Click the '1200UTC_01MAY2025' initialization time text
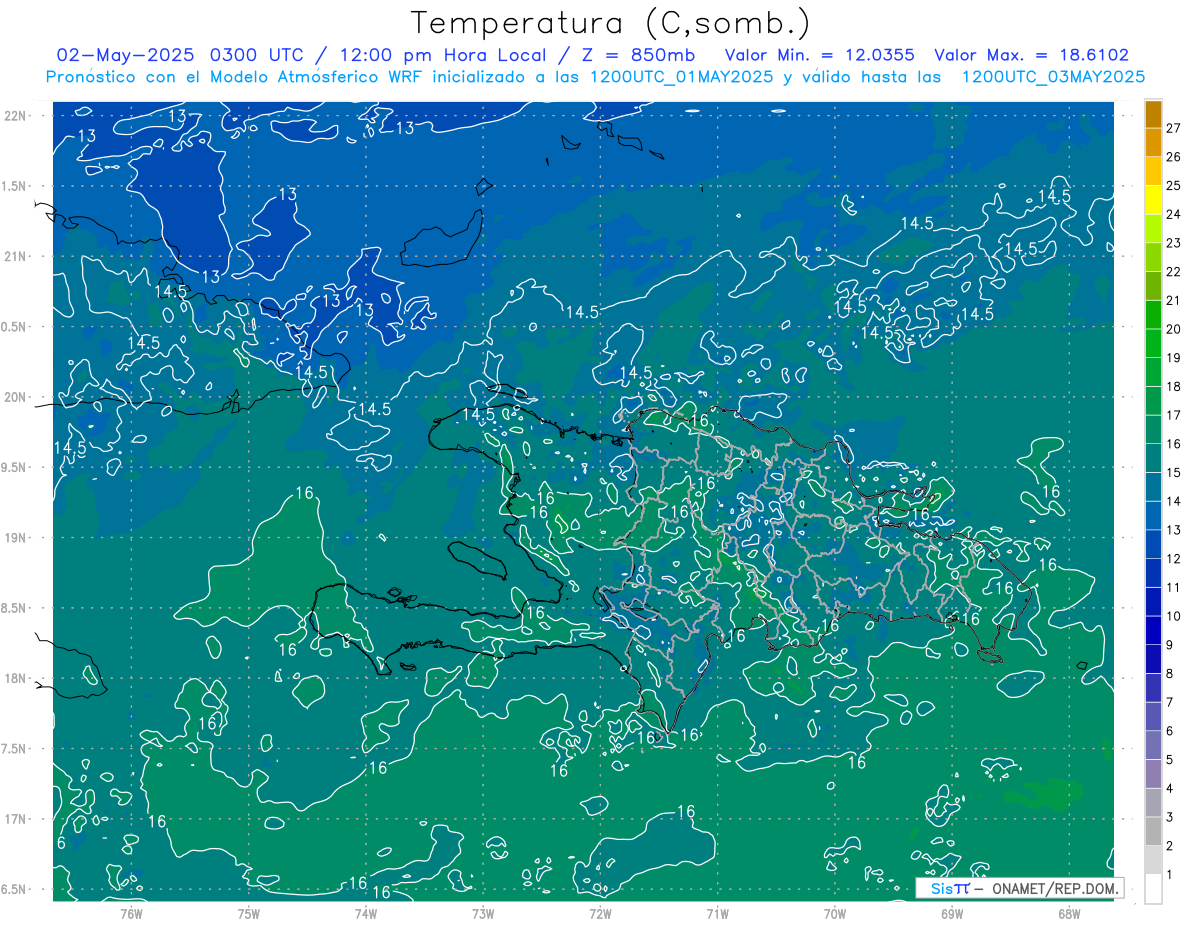Viewport: 1200px width, 927px height. tap(681, 76)
